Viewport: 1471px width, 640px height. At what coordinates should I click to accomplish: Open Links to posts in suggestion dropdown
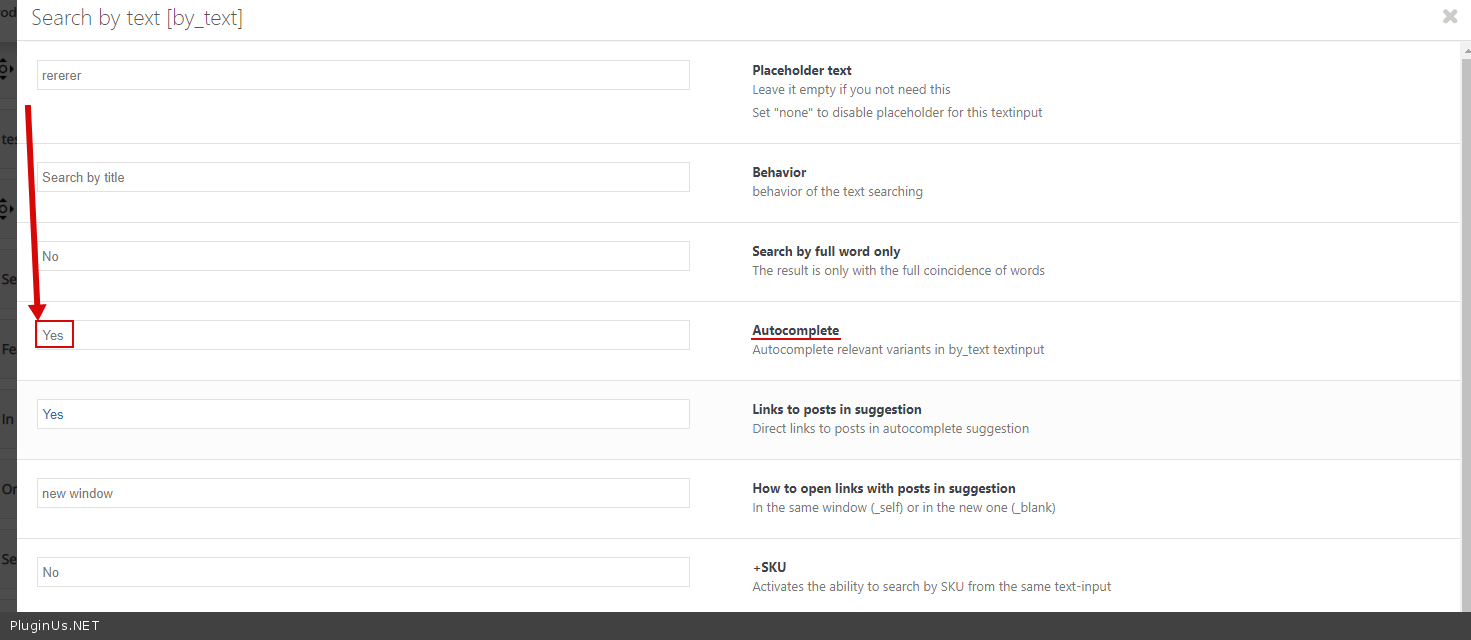pyautogui.click(x=363, y=414)
